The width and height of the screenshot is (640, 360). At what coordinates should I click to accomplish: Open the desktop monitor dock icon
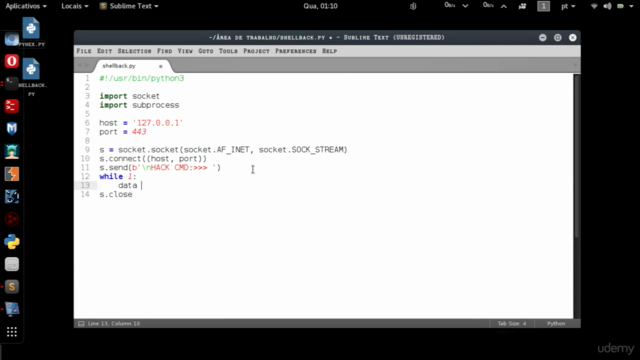pos(12,309)
